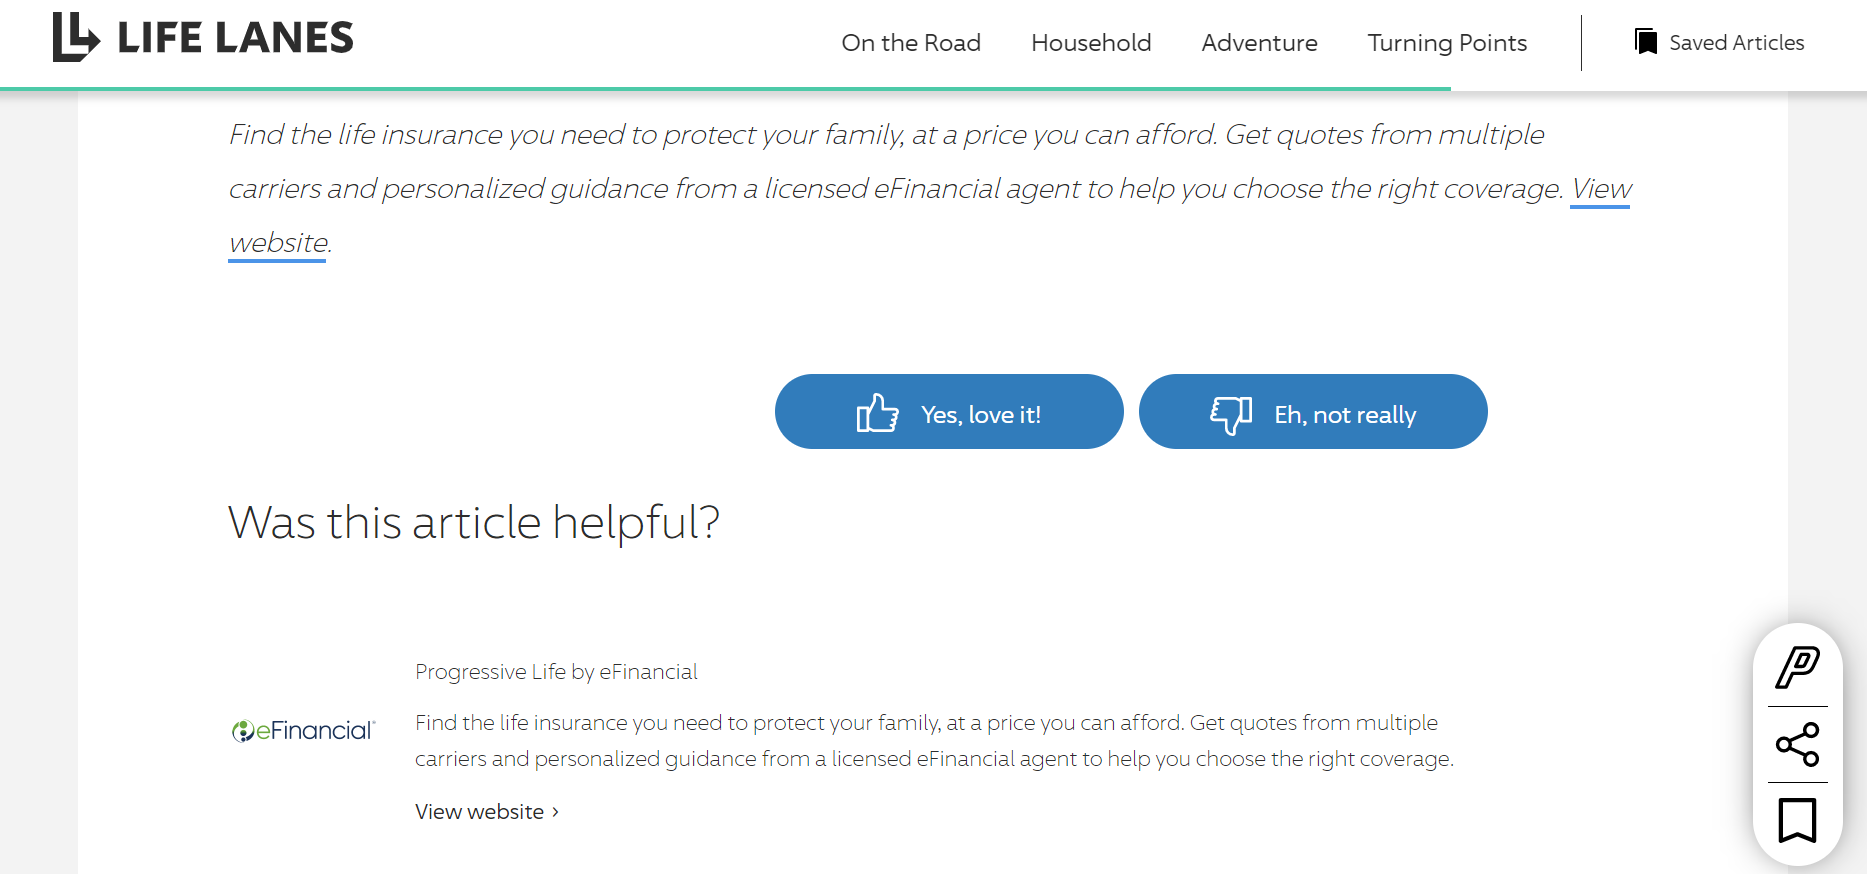Open the On the Road menu
The height and width of the screenshot is (874, 1867).
[x=911, y=43]
